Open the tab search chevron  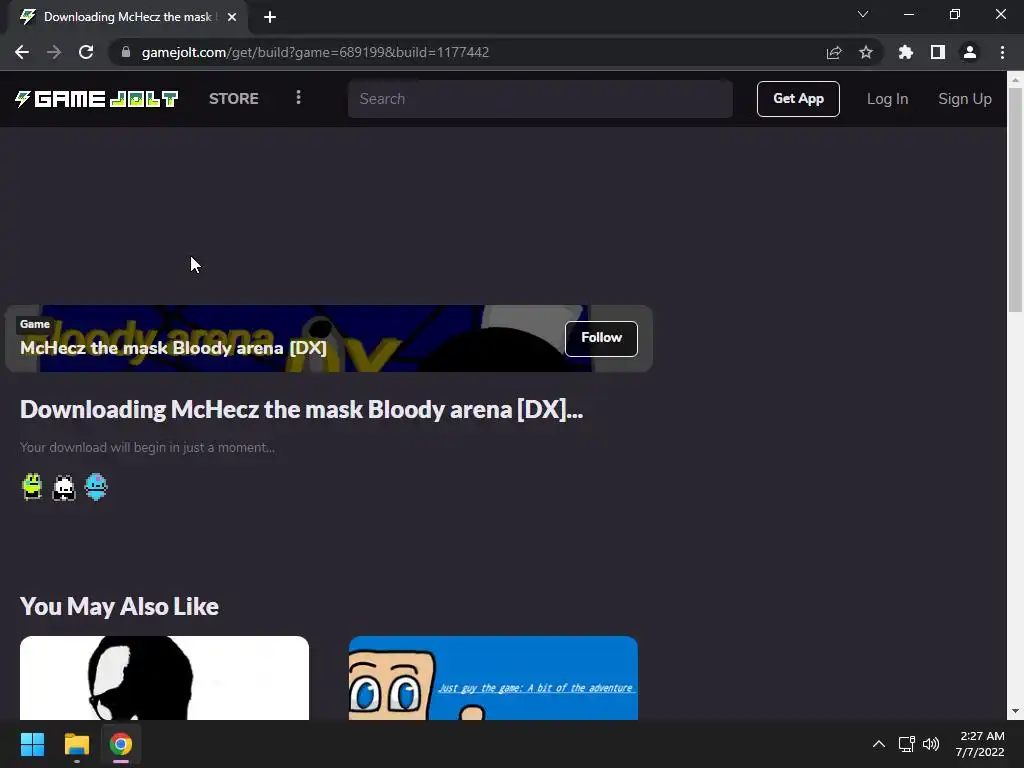click(x=863, y=14)
